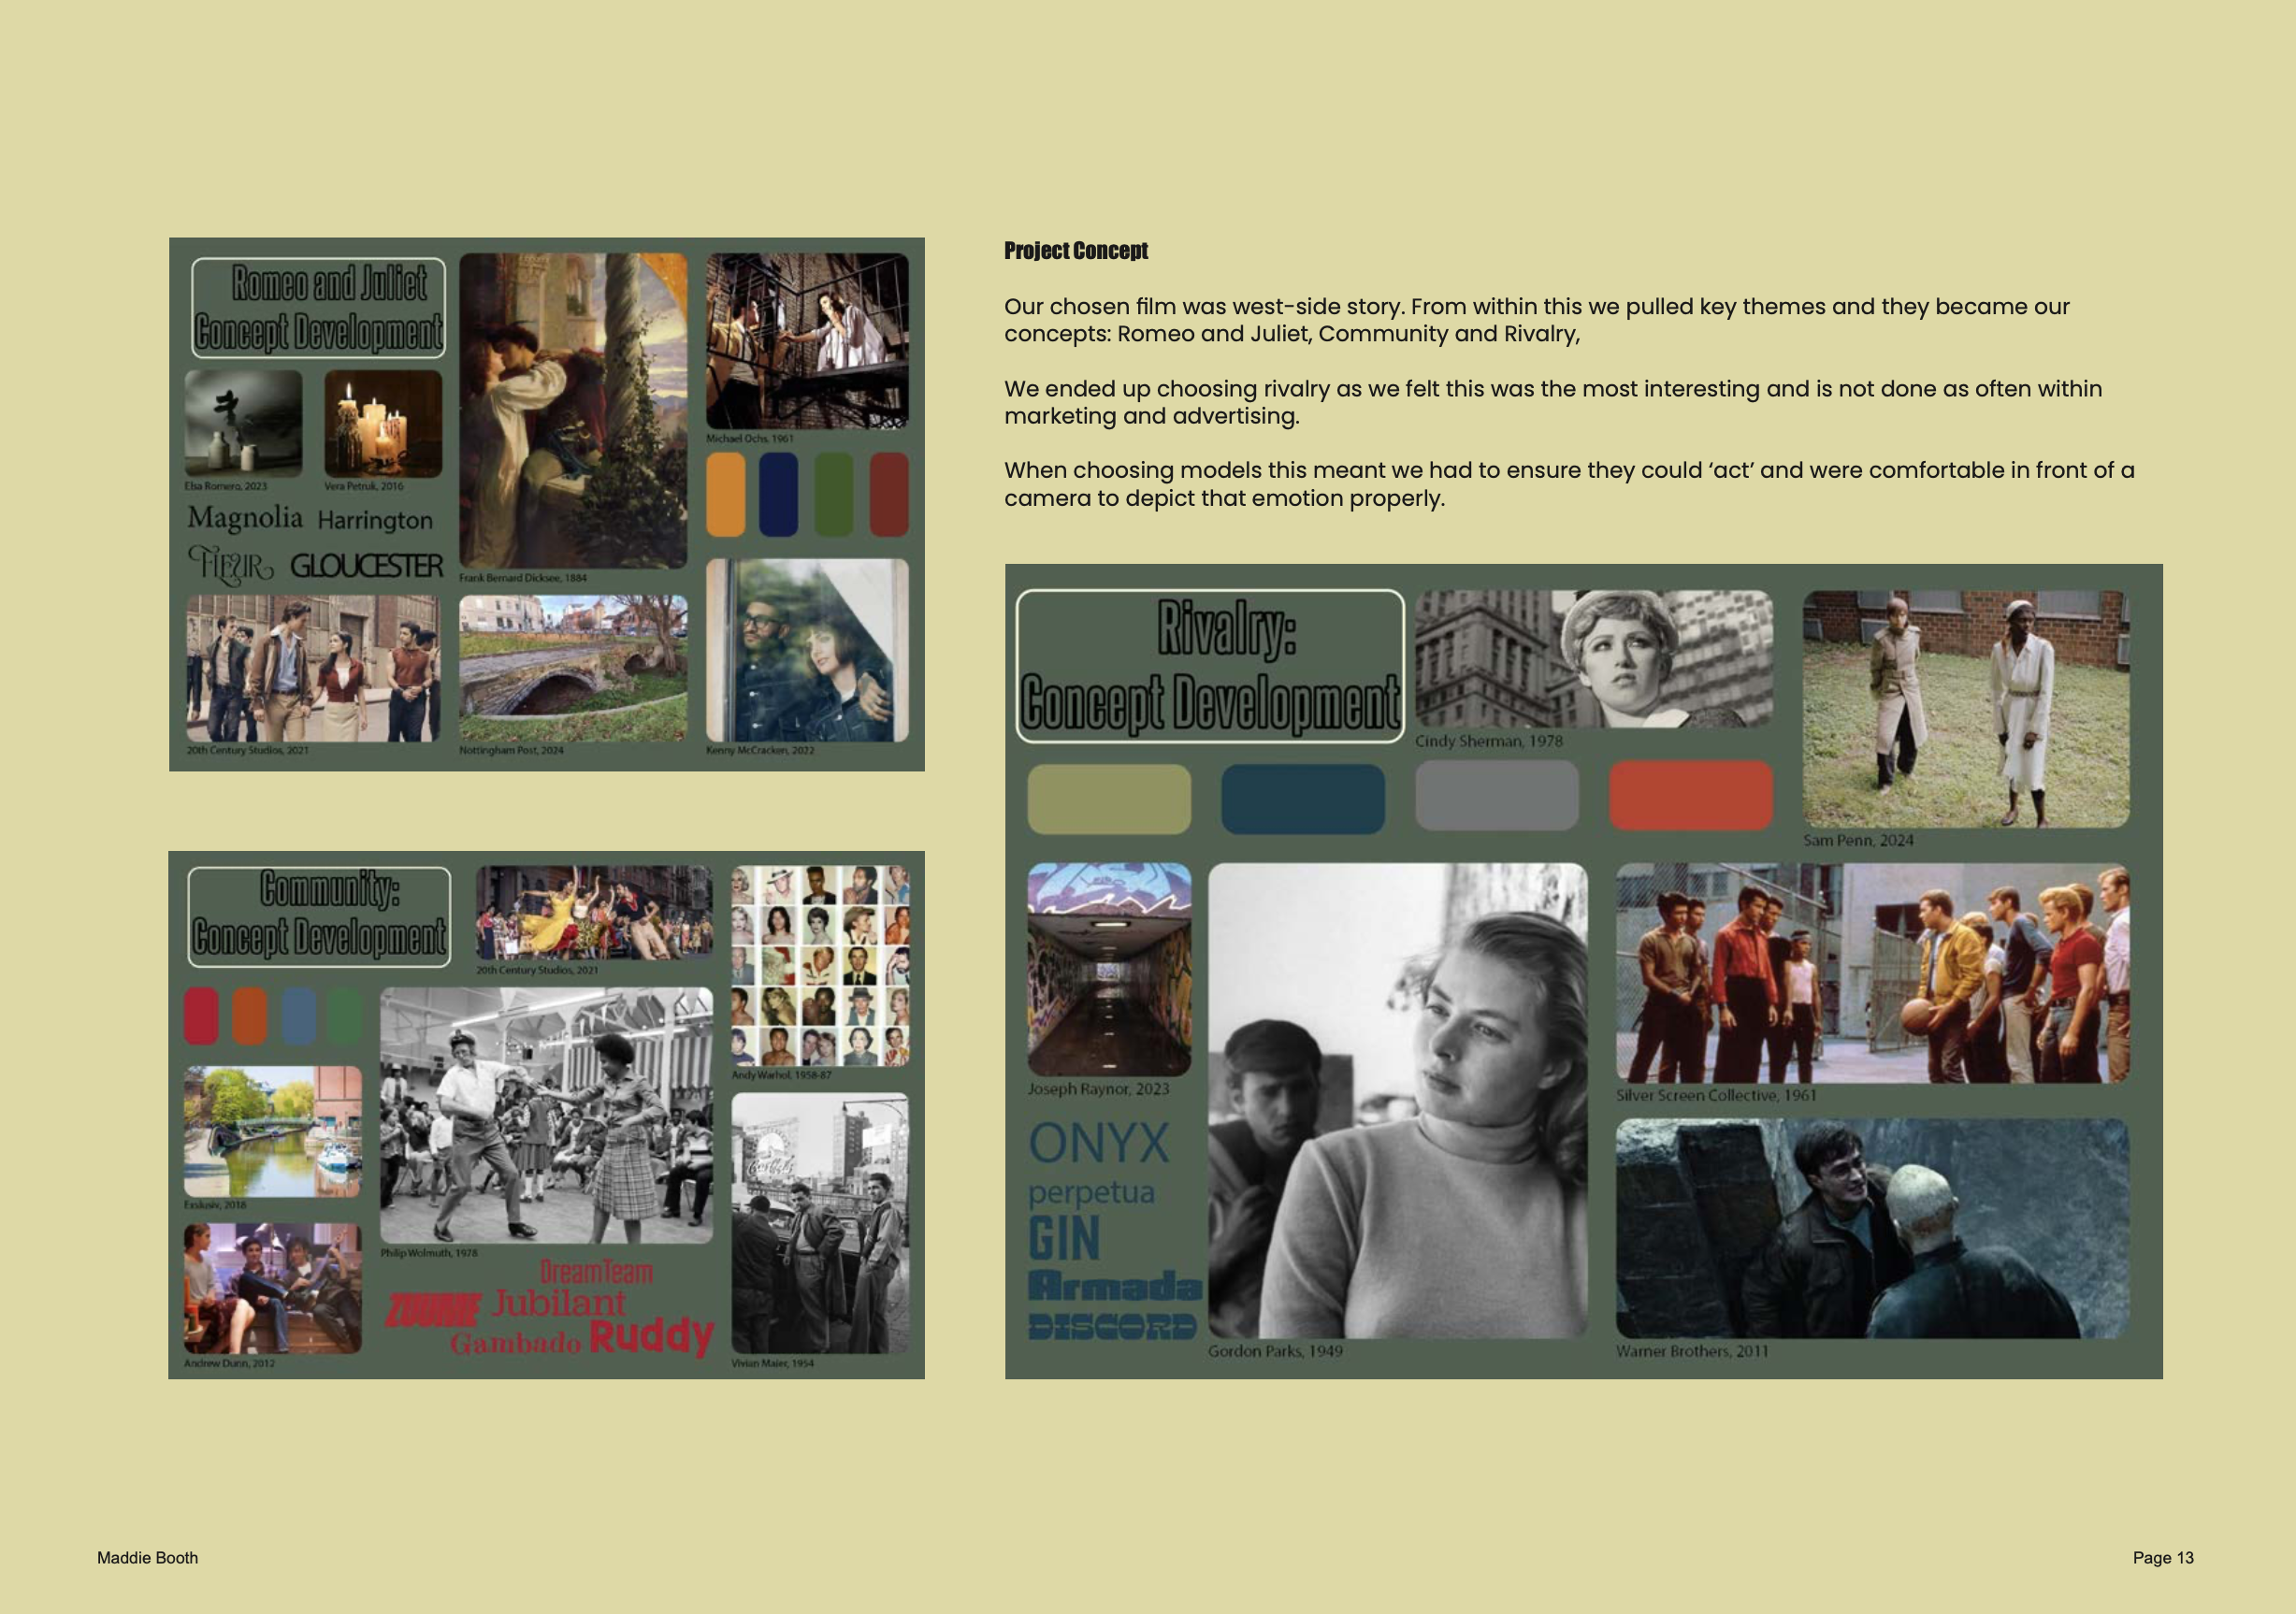Viewport: 2296px width, 1614px height.
Task: Click the group walking street still, Romeo board
Action: click(313, 668)
